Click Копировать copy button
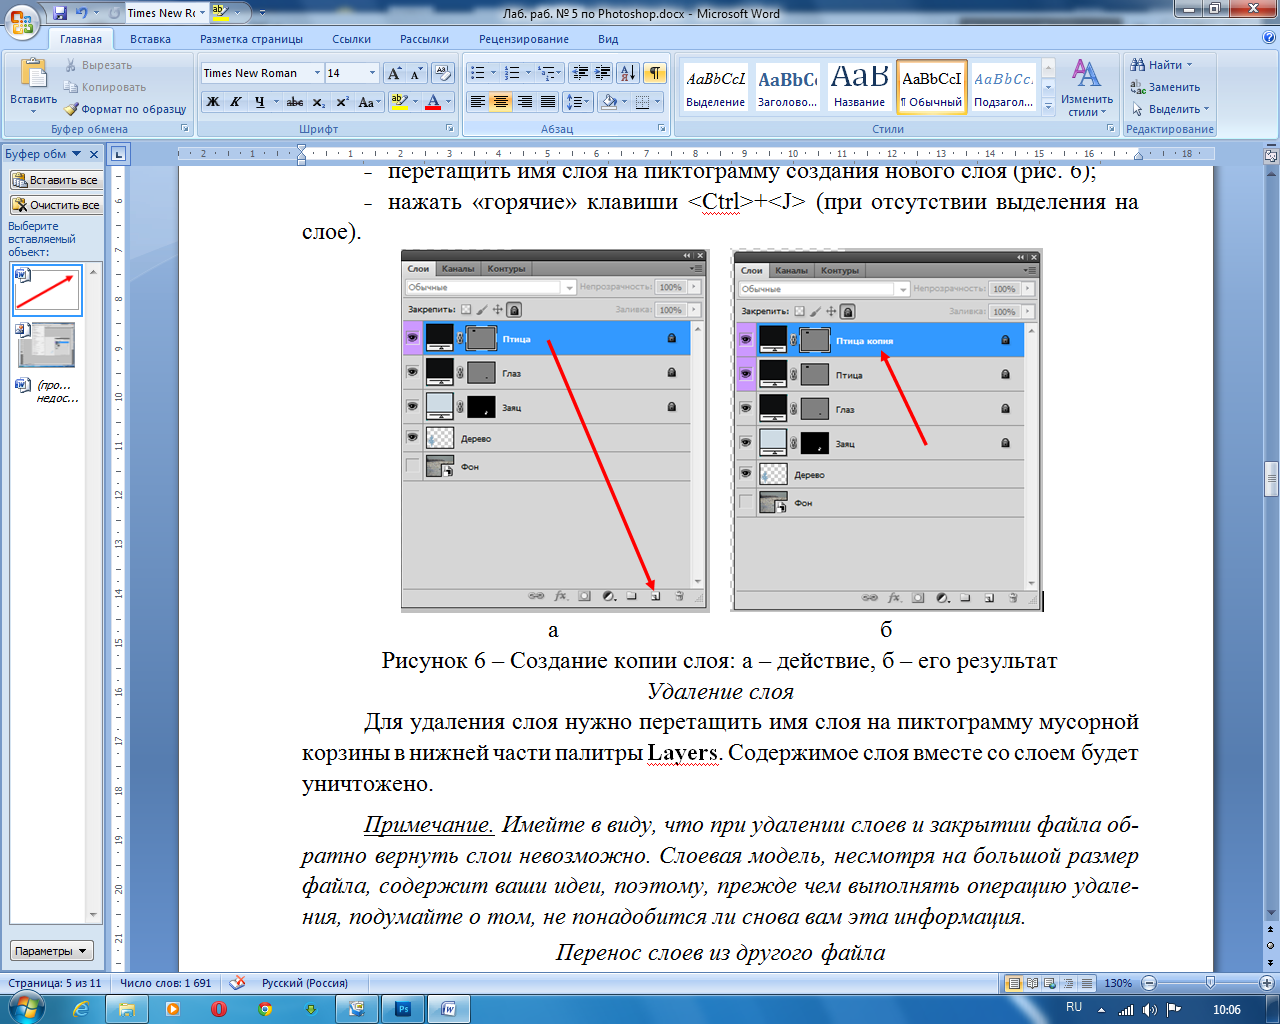The image size is (1280, 1024). [x=105, y=87]
